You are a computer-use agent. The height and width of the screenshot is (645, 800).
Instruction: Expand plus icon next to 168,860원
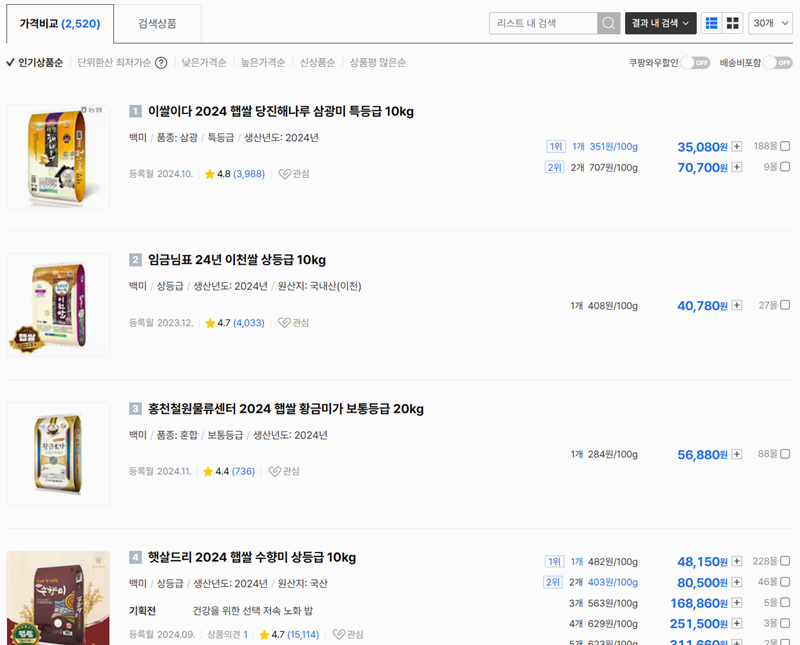click(737, 603)
